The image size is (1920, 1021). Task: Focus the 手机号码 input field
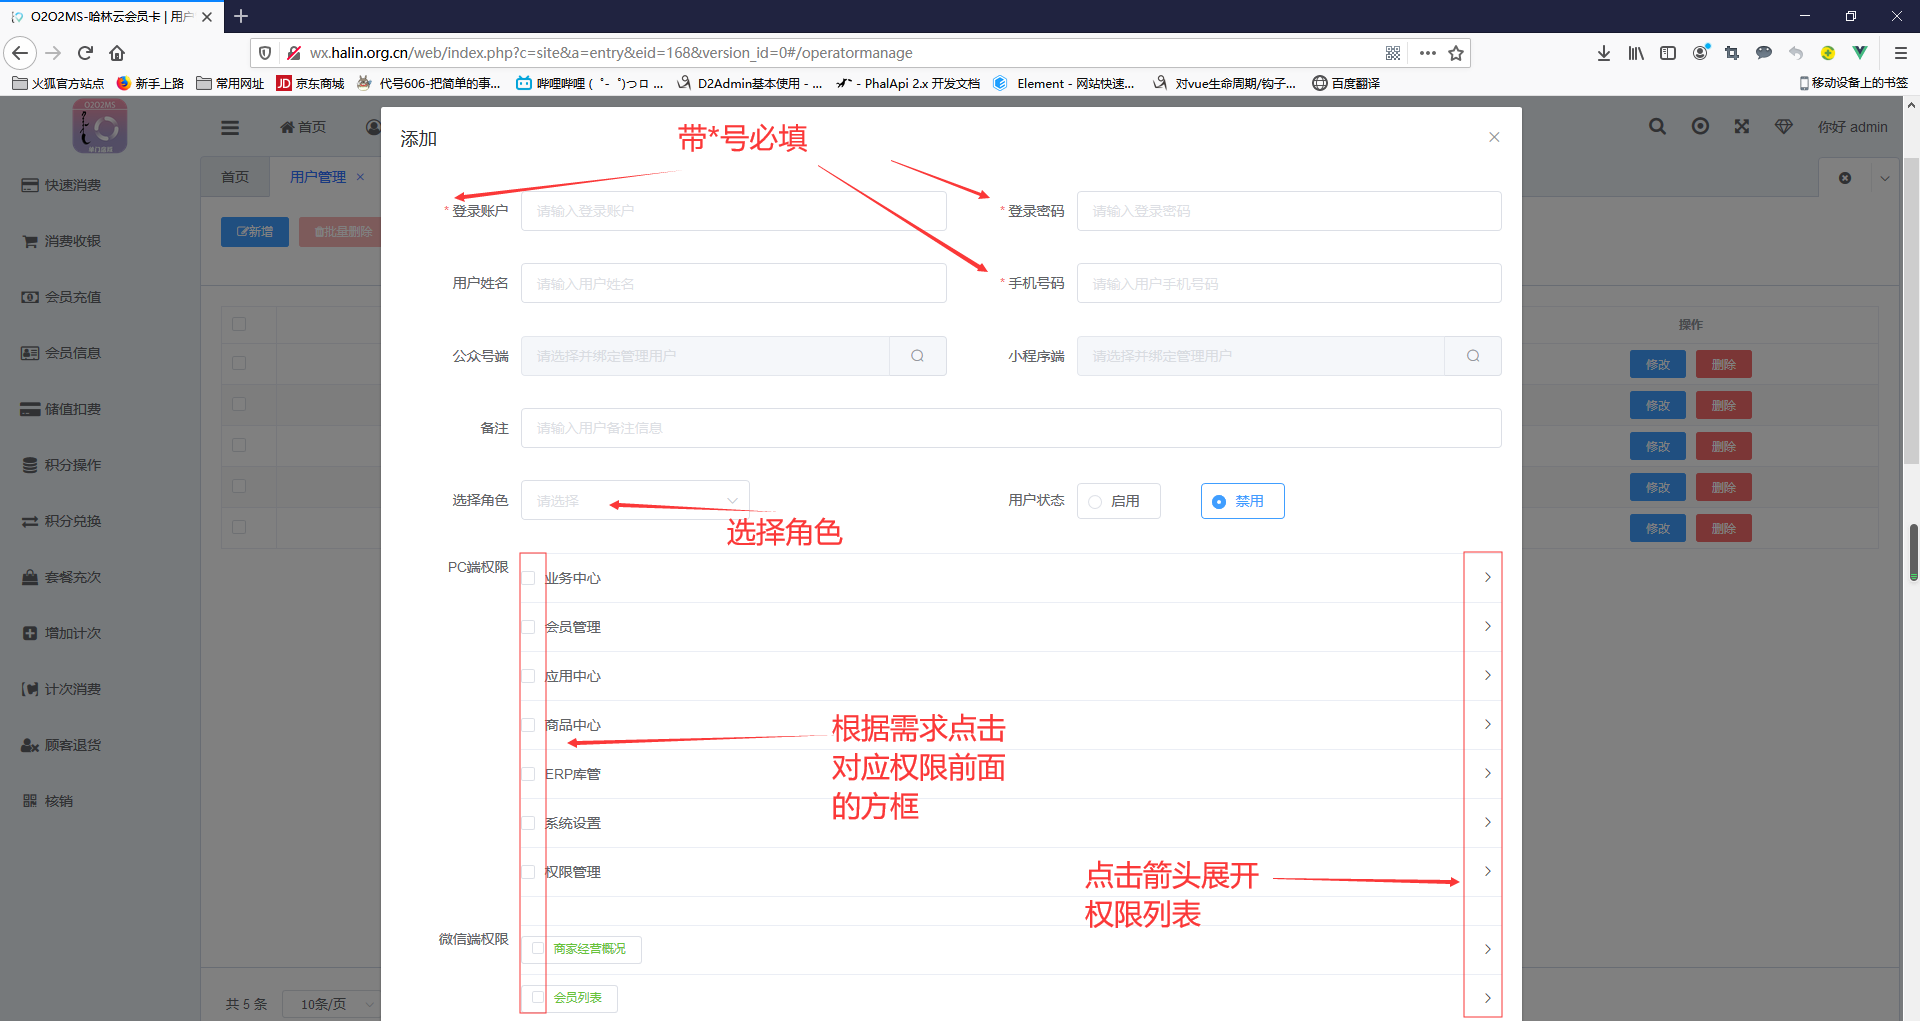coord(1289,283)
